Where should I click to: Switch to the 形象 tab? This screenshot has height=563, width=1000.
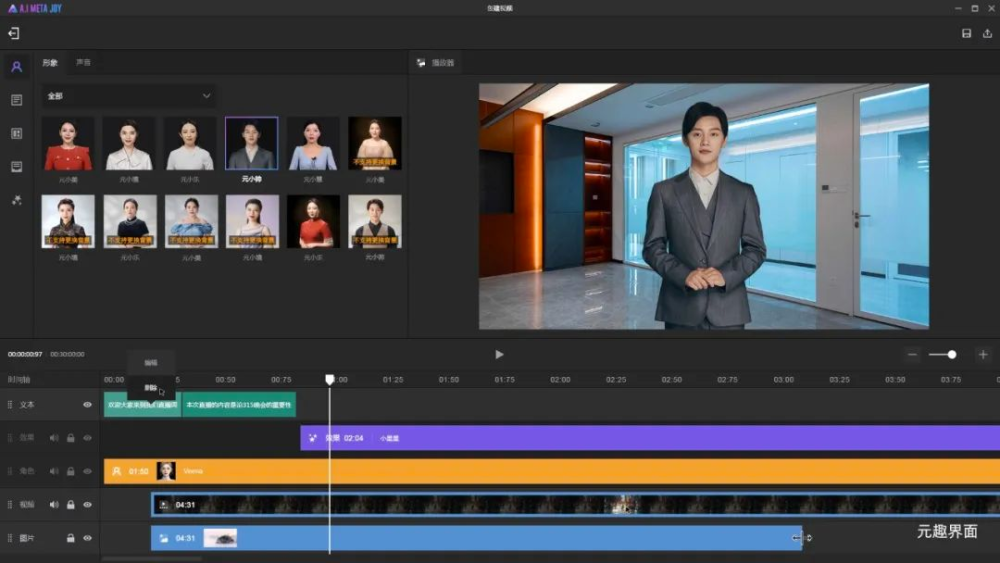[50, 62]
